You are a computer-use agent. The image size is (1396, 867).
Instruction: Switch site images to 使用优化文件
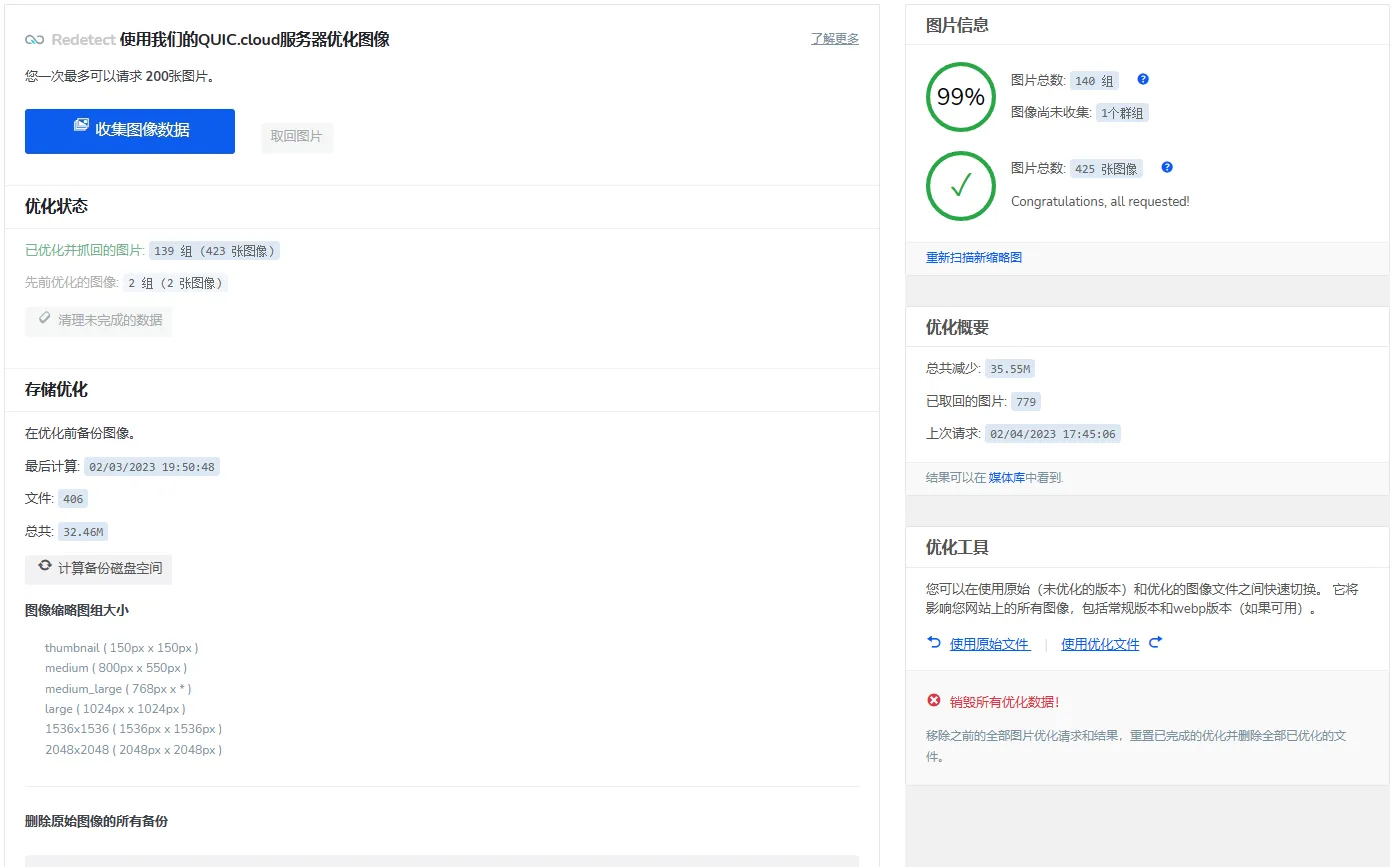1099,643
